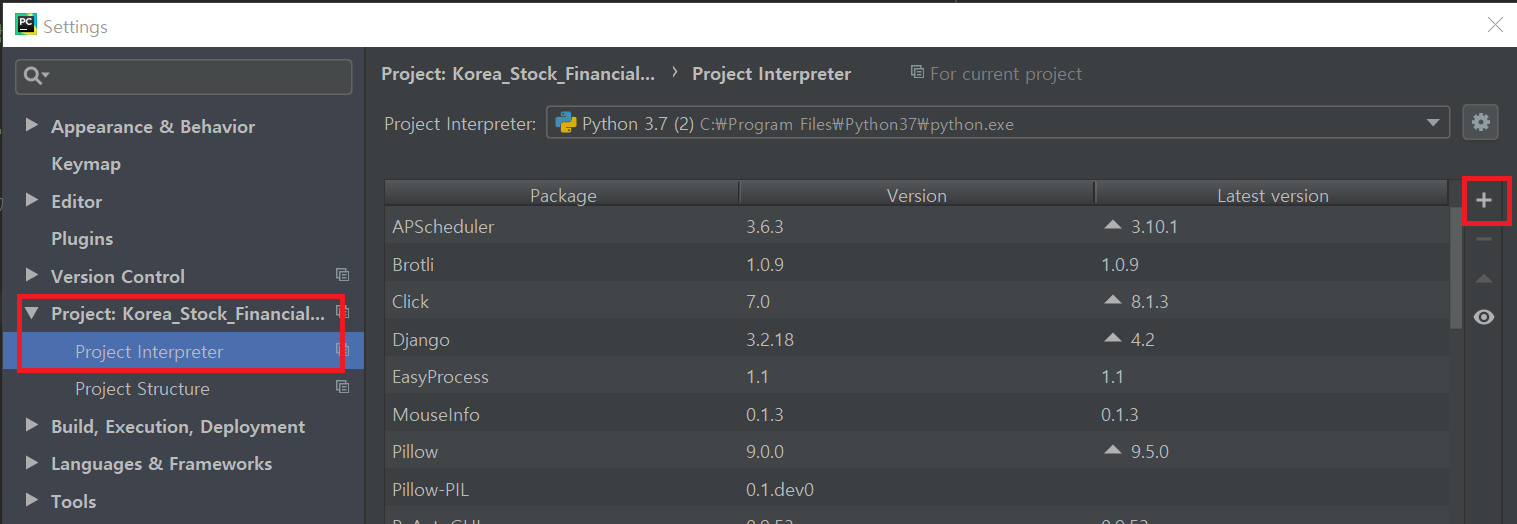Open the search options dropdown arrow
Image resolution: width=1517 pixels, height=524 pixels.
click(46, 77)
